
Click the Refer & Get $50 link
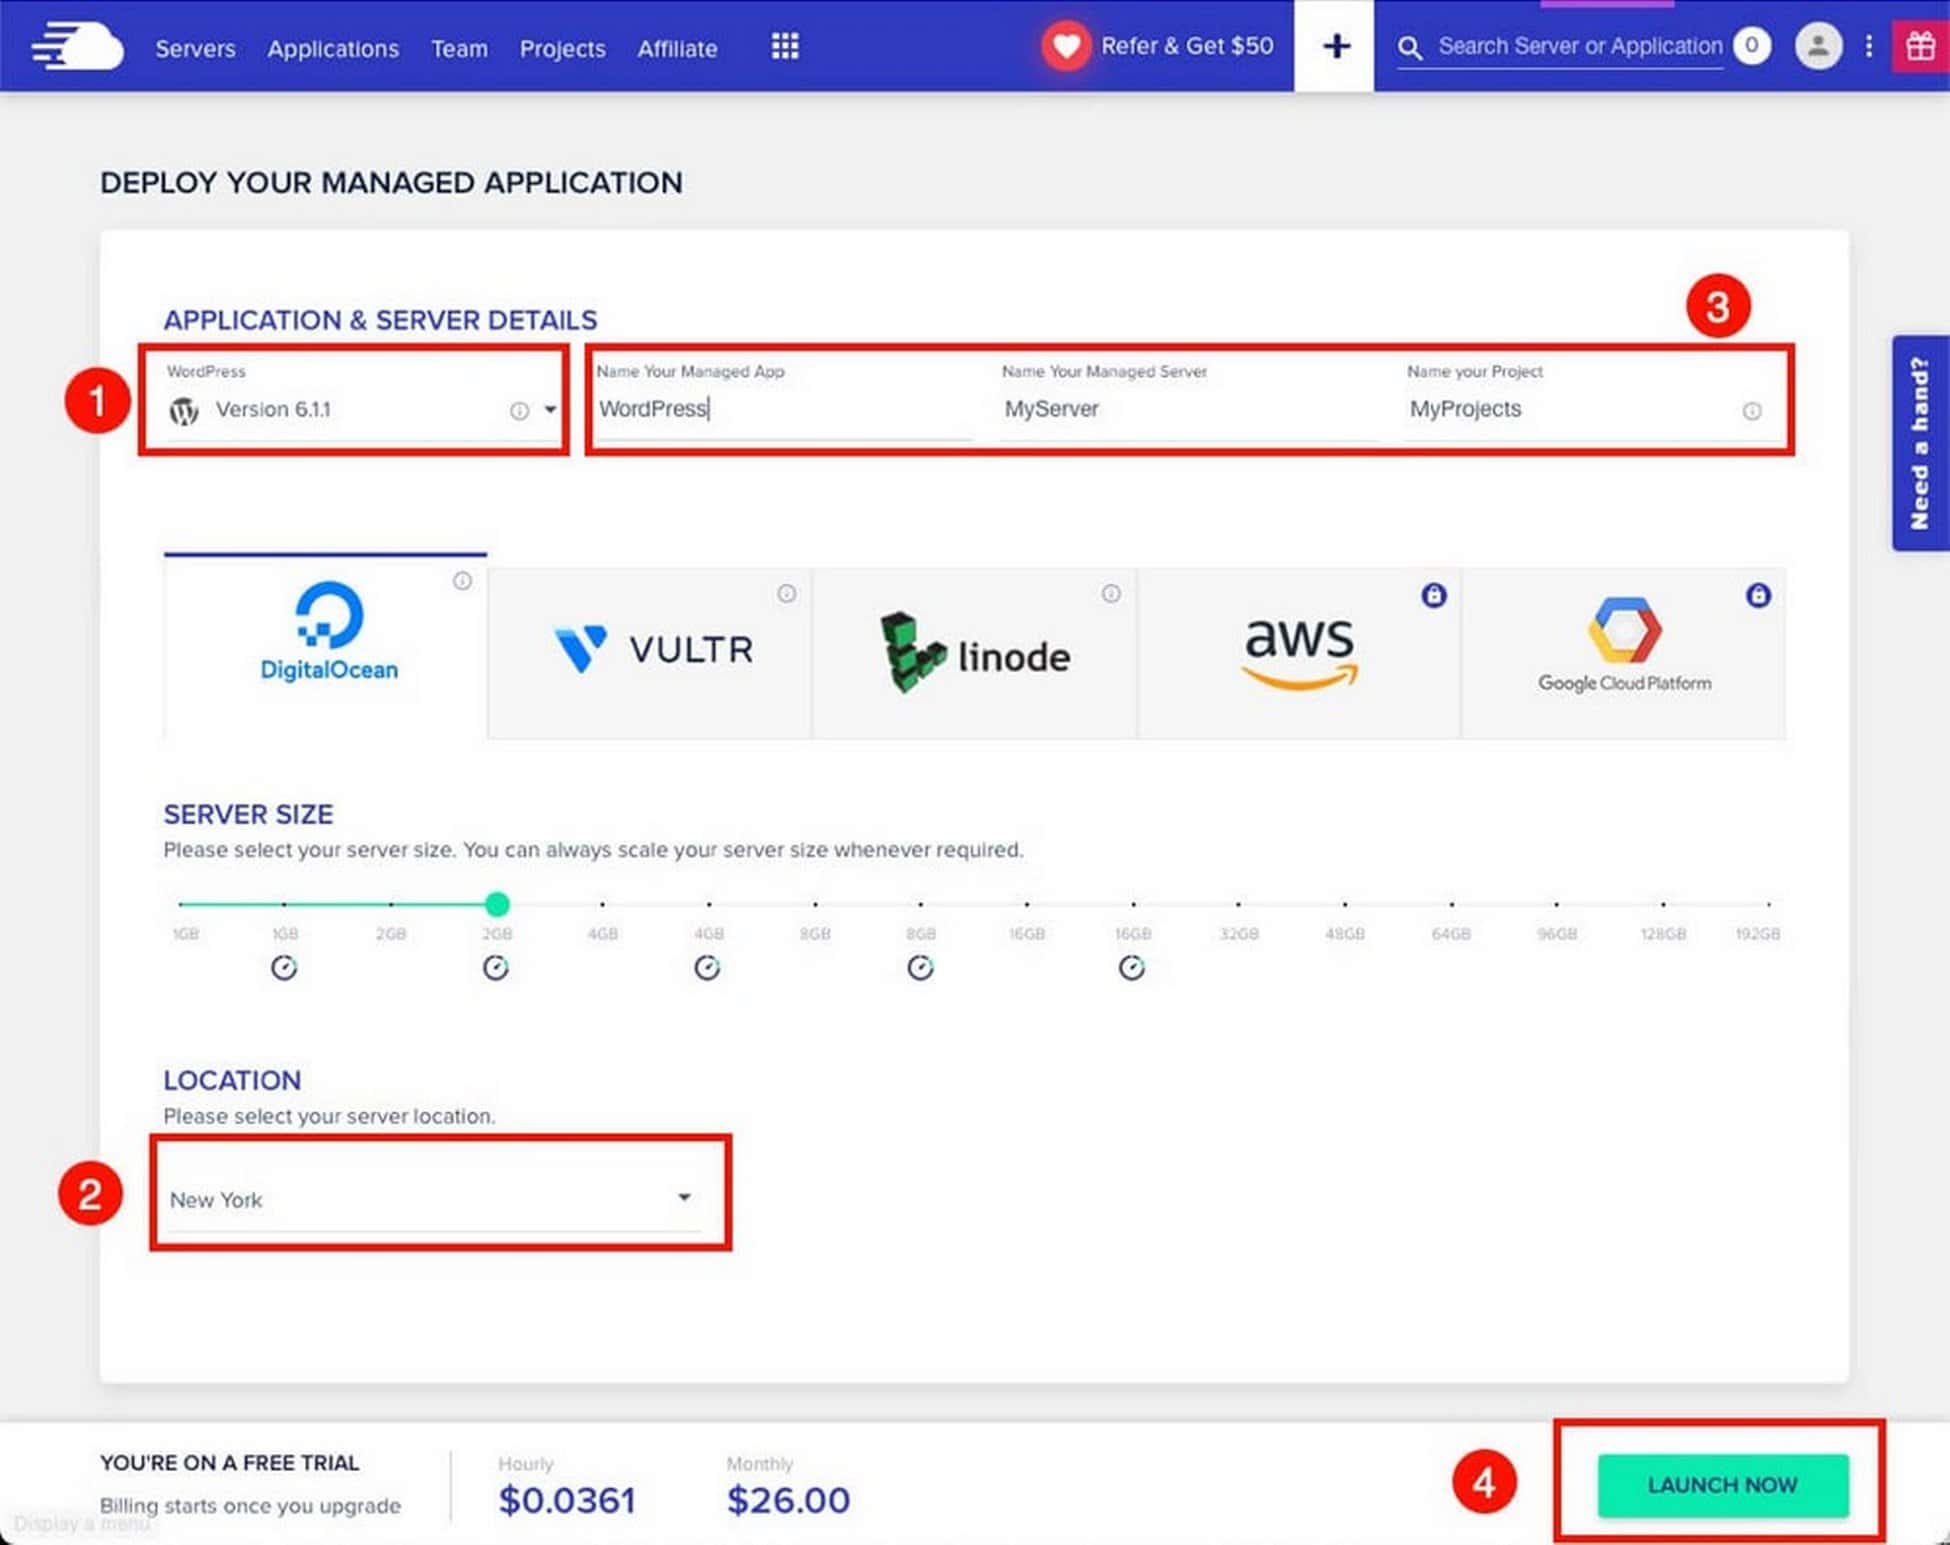click(x=1188, y=45)
